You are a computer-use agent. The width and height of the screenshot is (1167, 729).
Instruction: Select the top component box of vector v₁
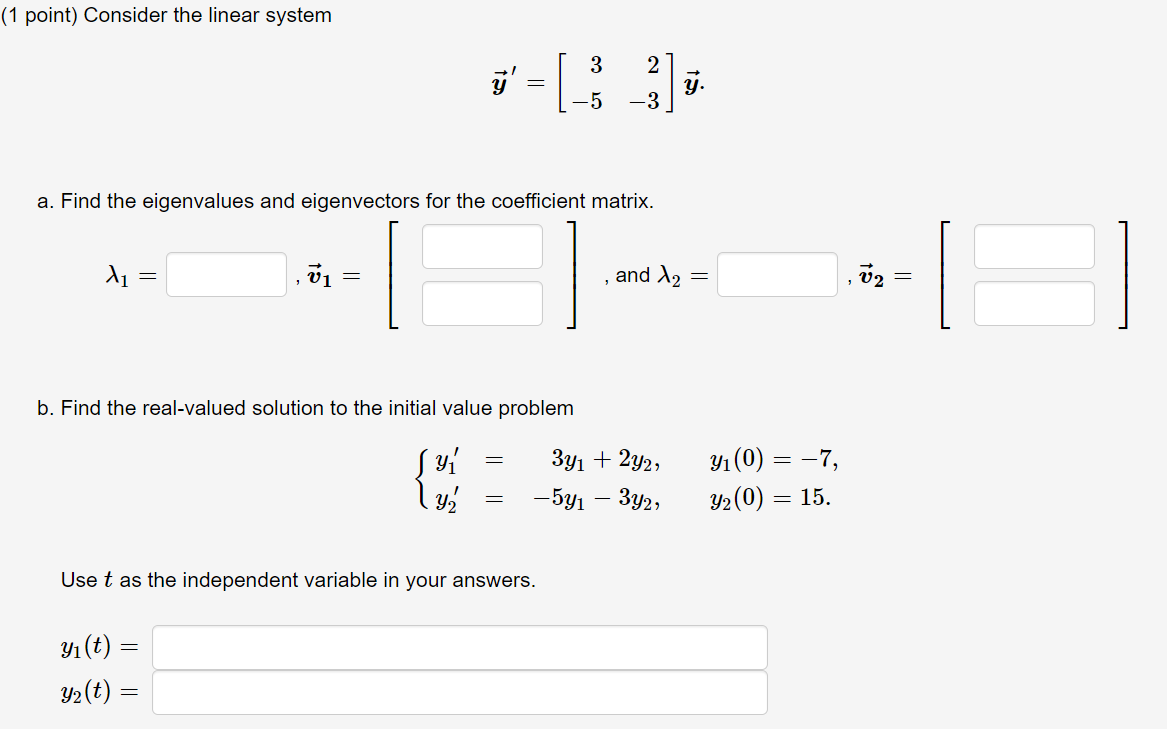tap(482, 245)
